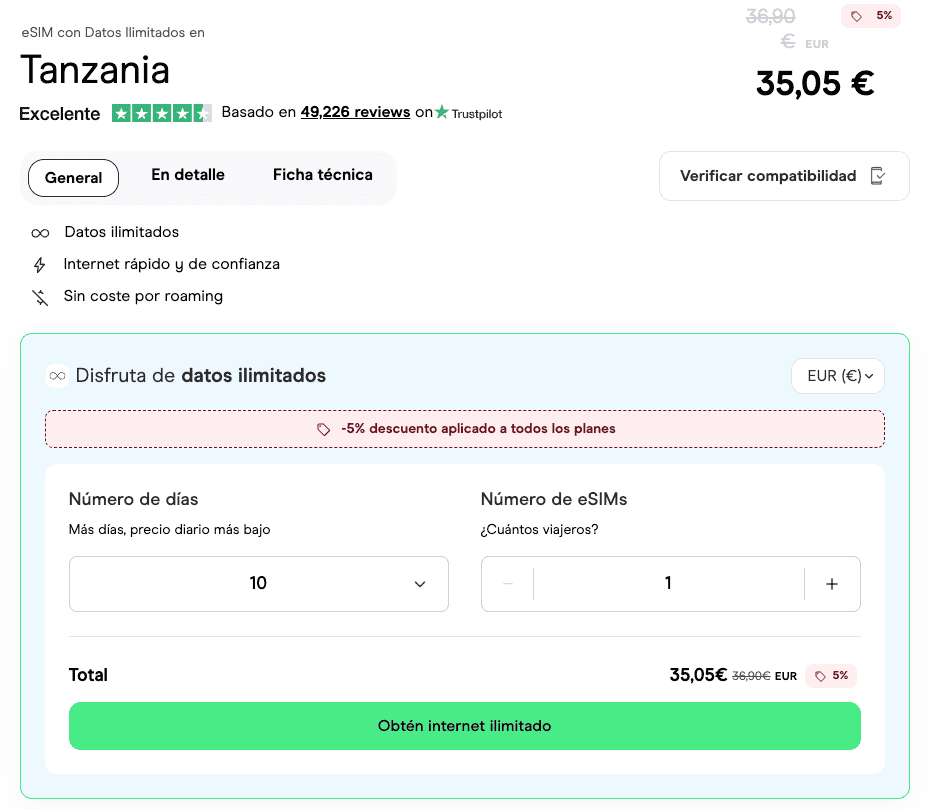Click the 5% discount badge at top right
This screenshot has width=930, height=810.
pyautogui.click(x=871, y=16)
